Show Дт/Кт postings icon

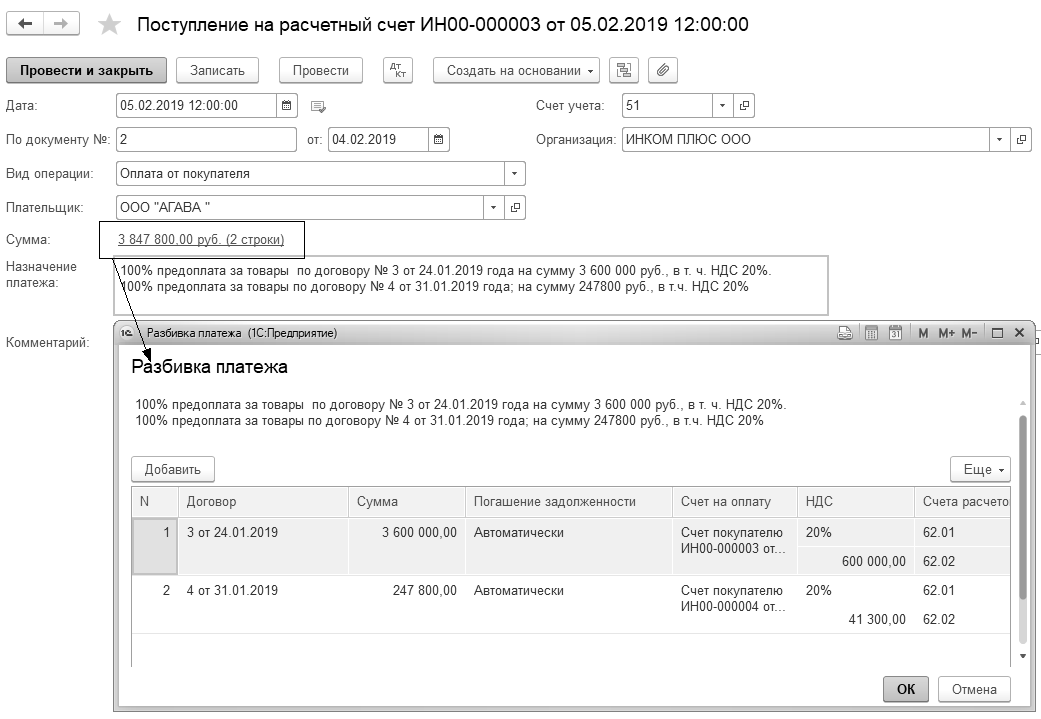click(398, 70)
